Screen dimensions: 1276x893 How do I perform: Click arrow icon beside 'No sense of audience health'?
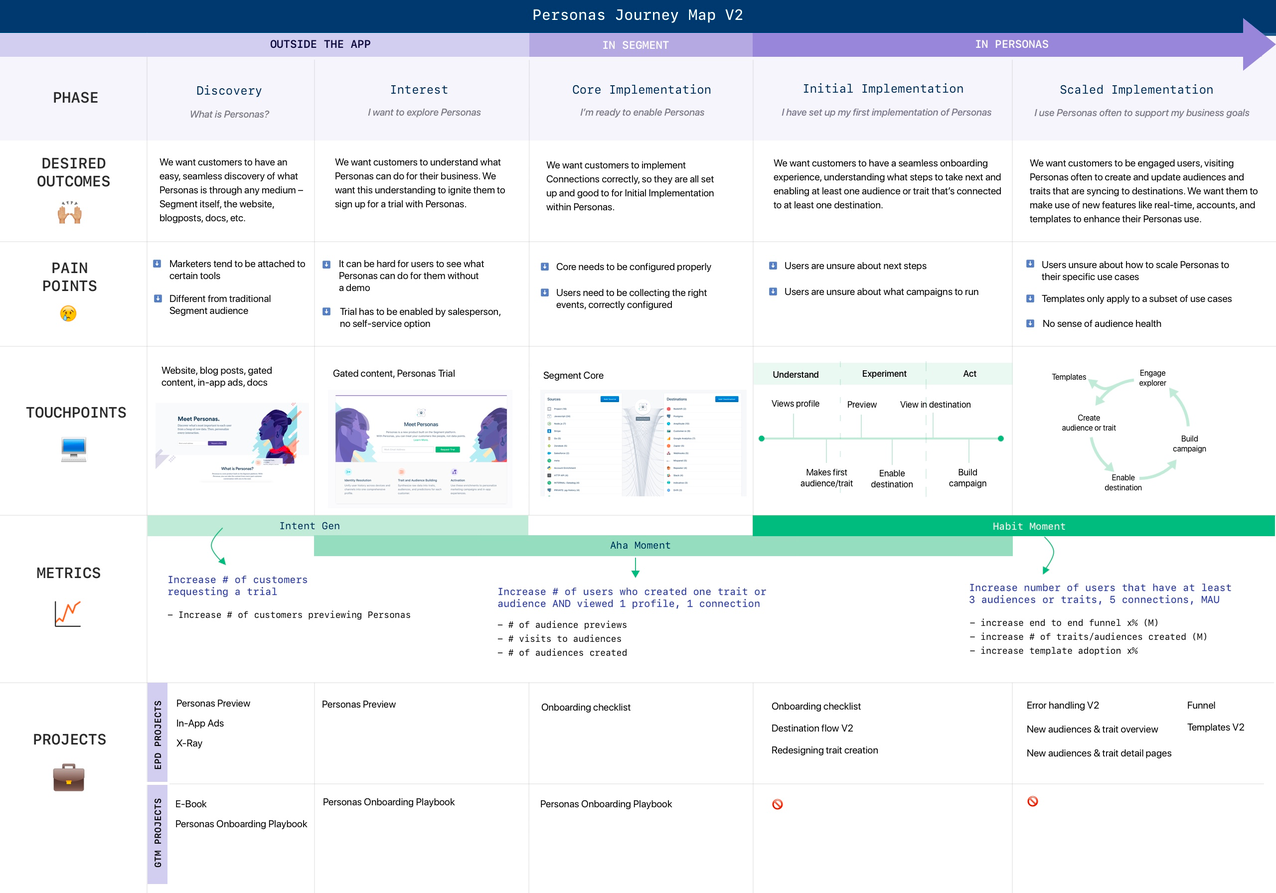[1031, 323]
